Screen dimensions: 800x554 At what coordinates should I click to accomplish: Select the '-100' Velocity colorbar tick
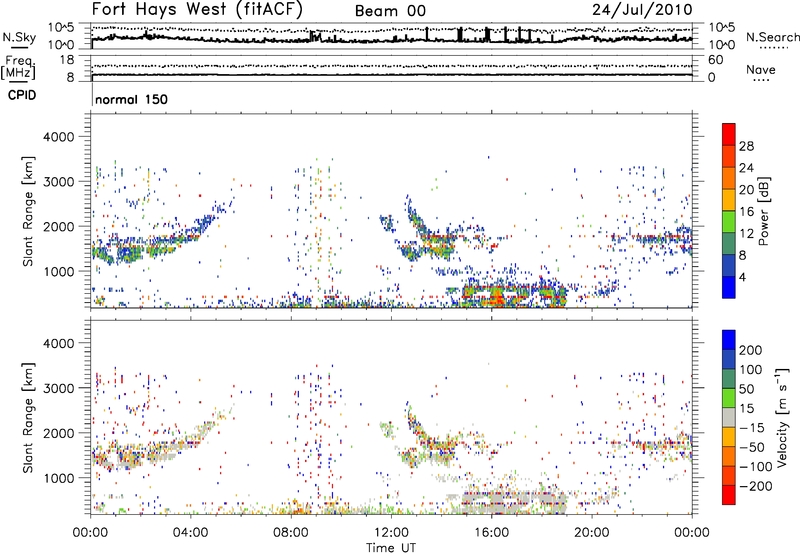click(756, 466)
